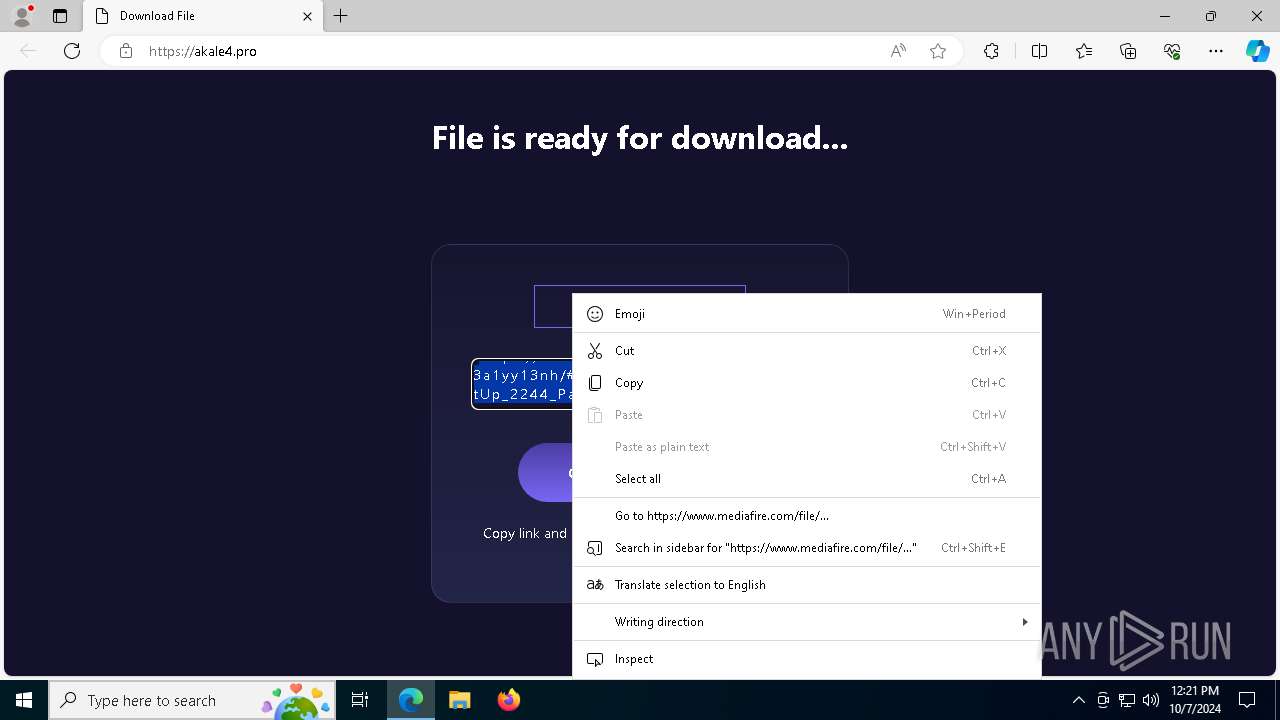Open a new tab with plus button
The width and height of the screenshot is (1280, 720).
coord(340,16)
